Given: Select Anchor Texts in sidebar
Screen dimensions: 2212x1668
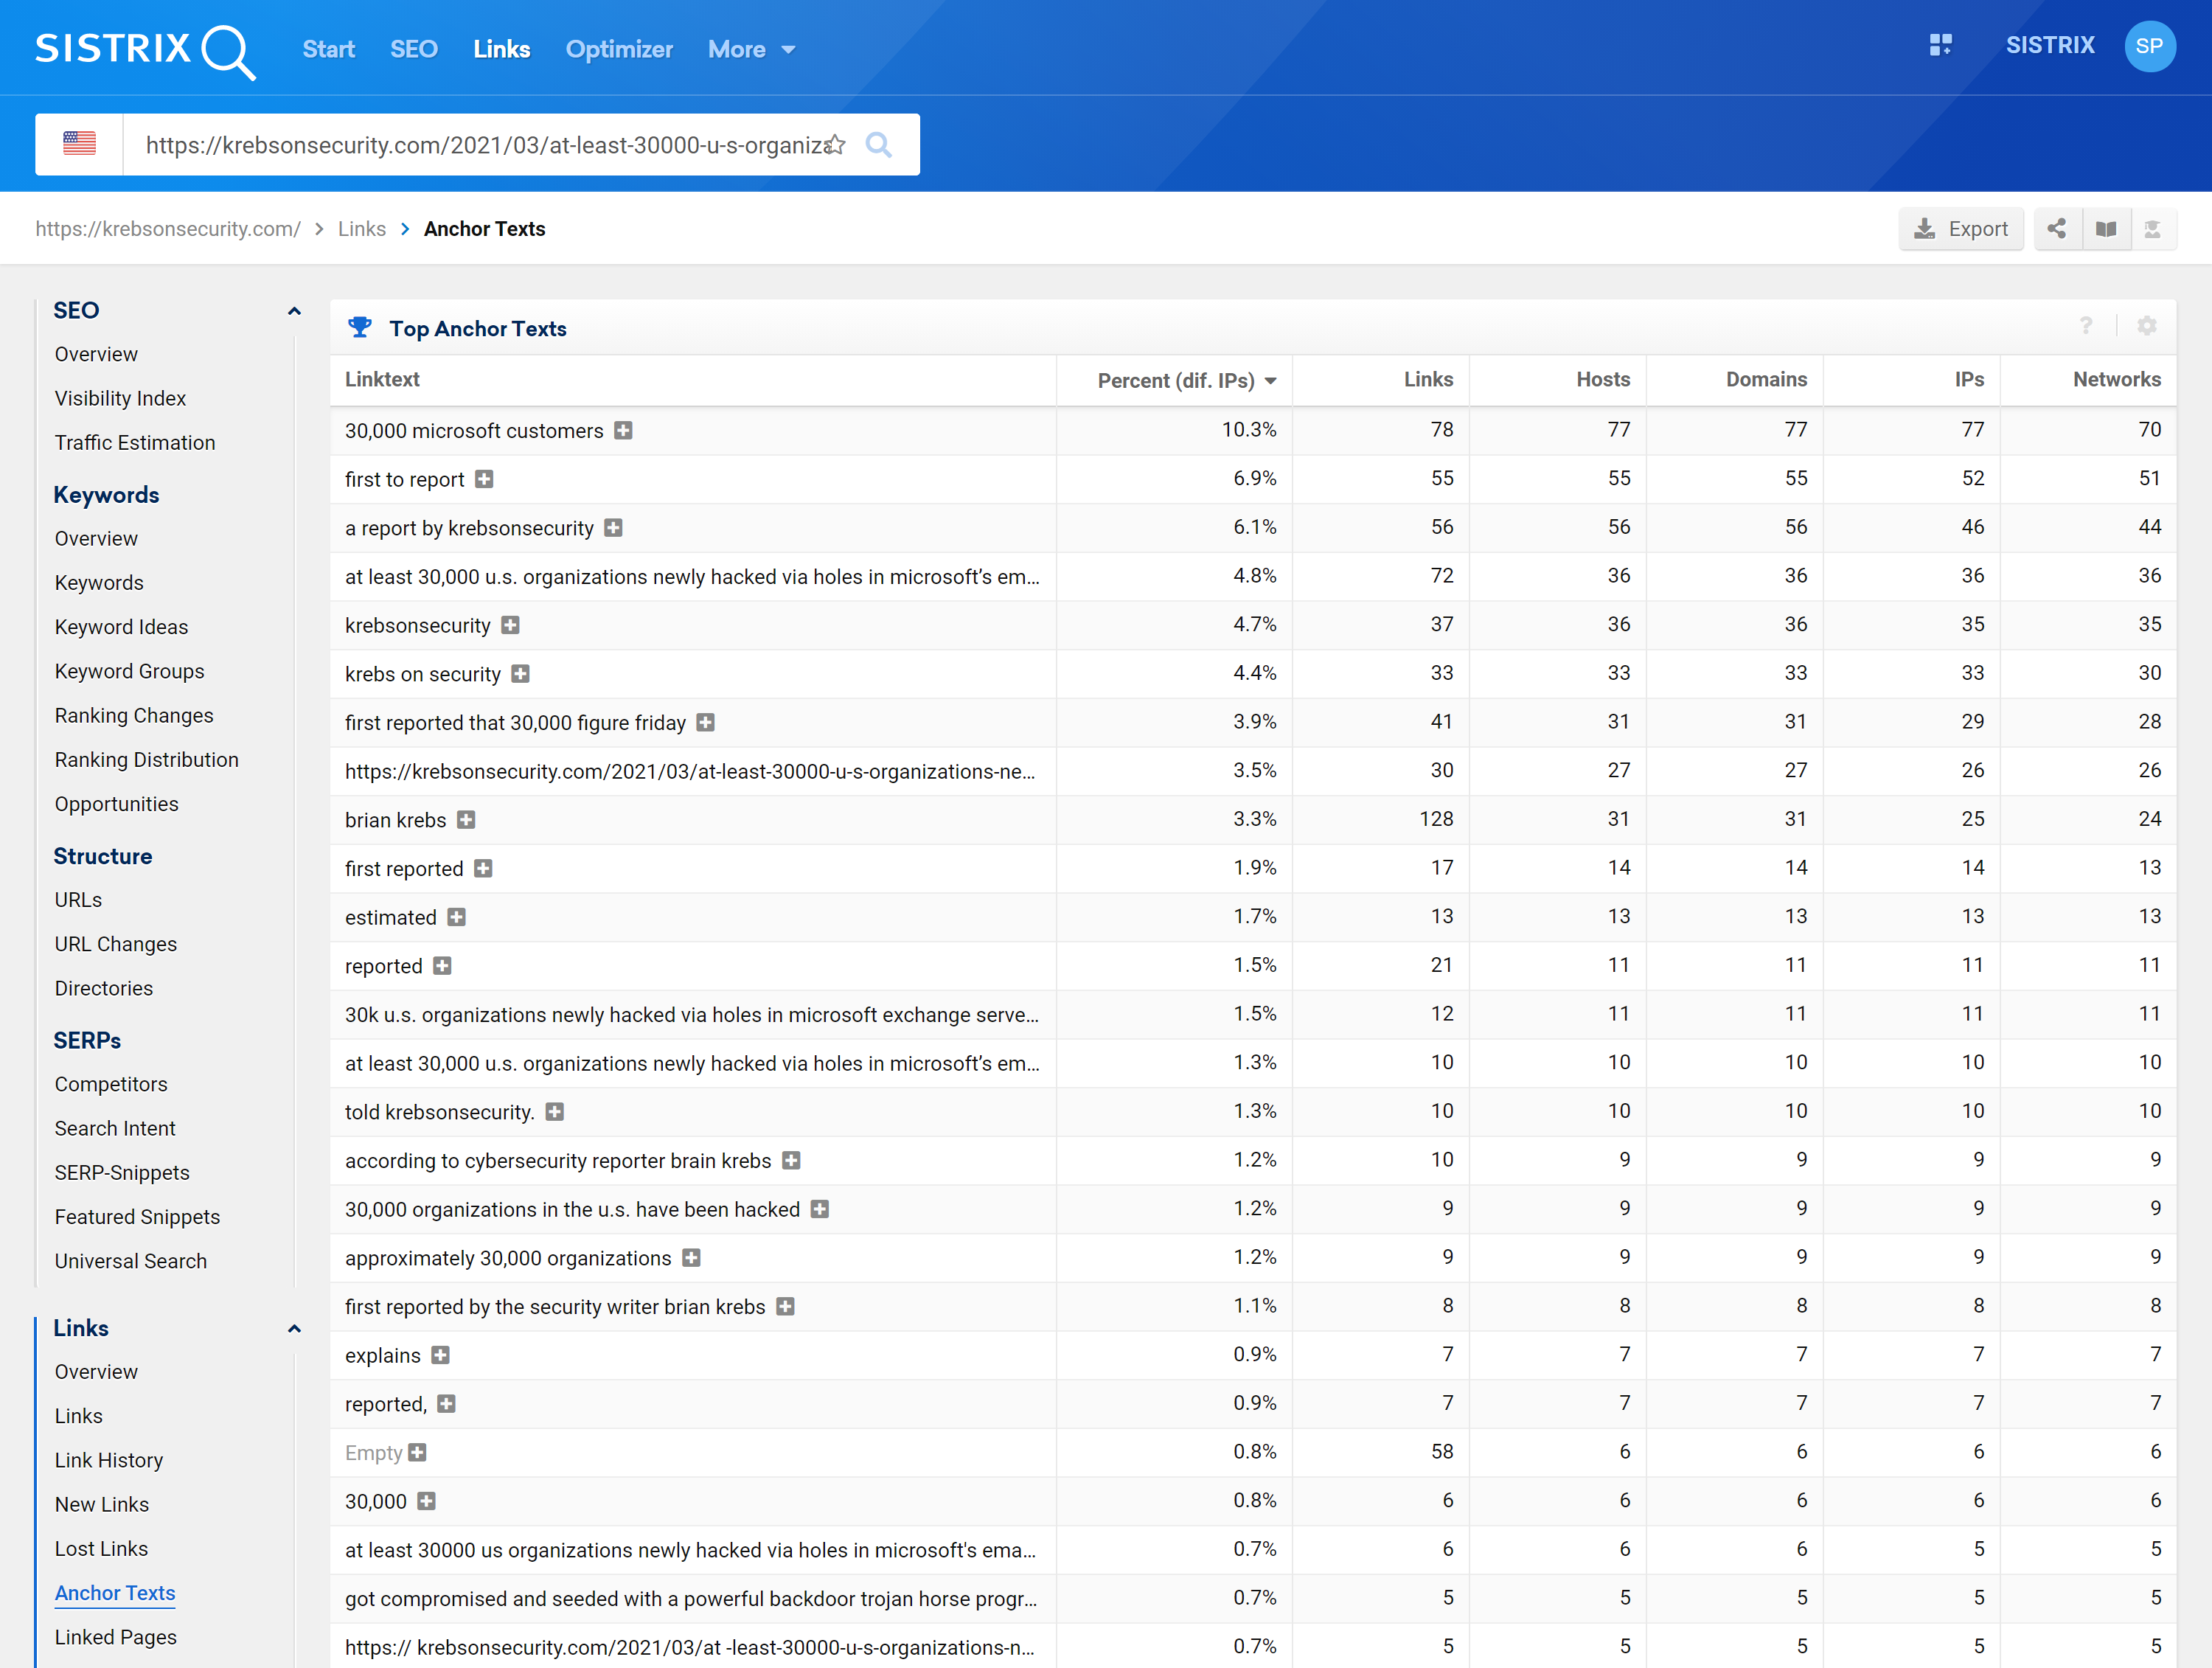Looking at the screenshot, I should pos(115,1593).
